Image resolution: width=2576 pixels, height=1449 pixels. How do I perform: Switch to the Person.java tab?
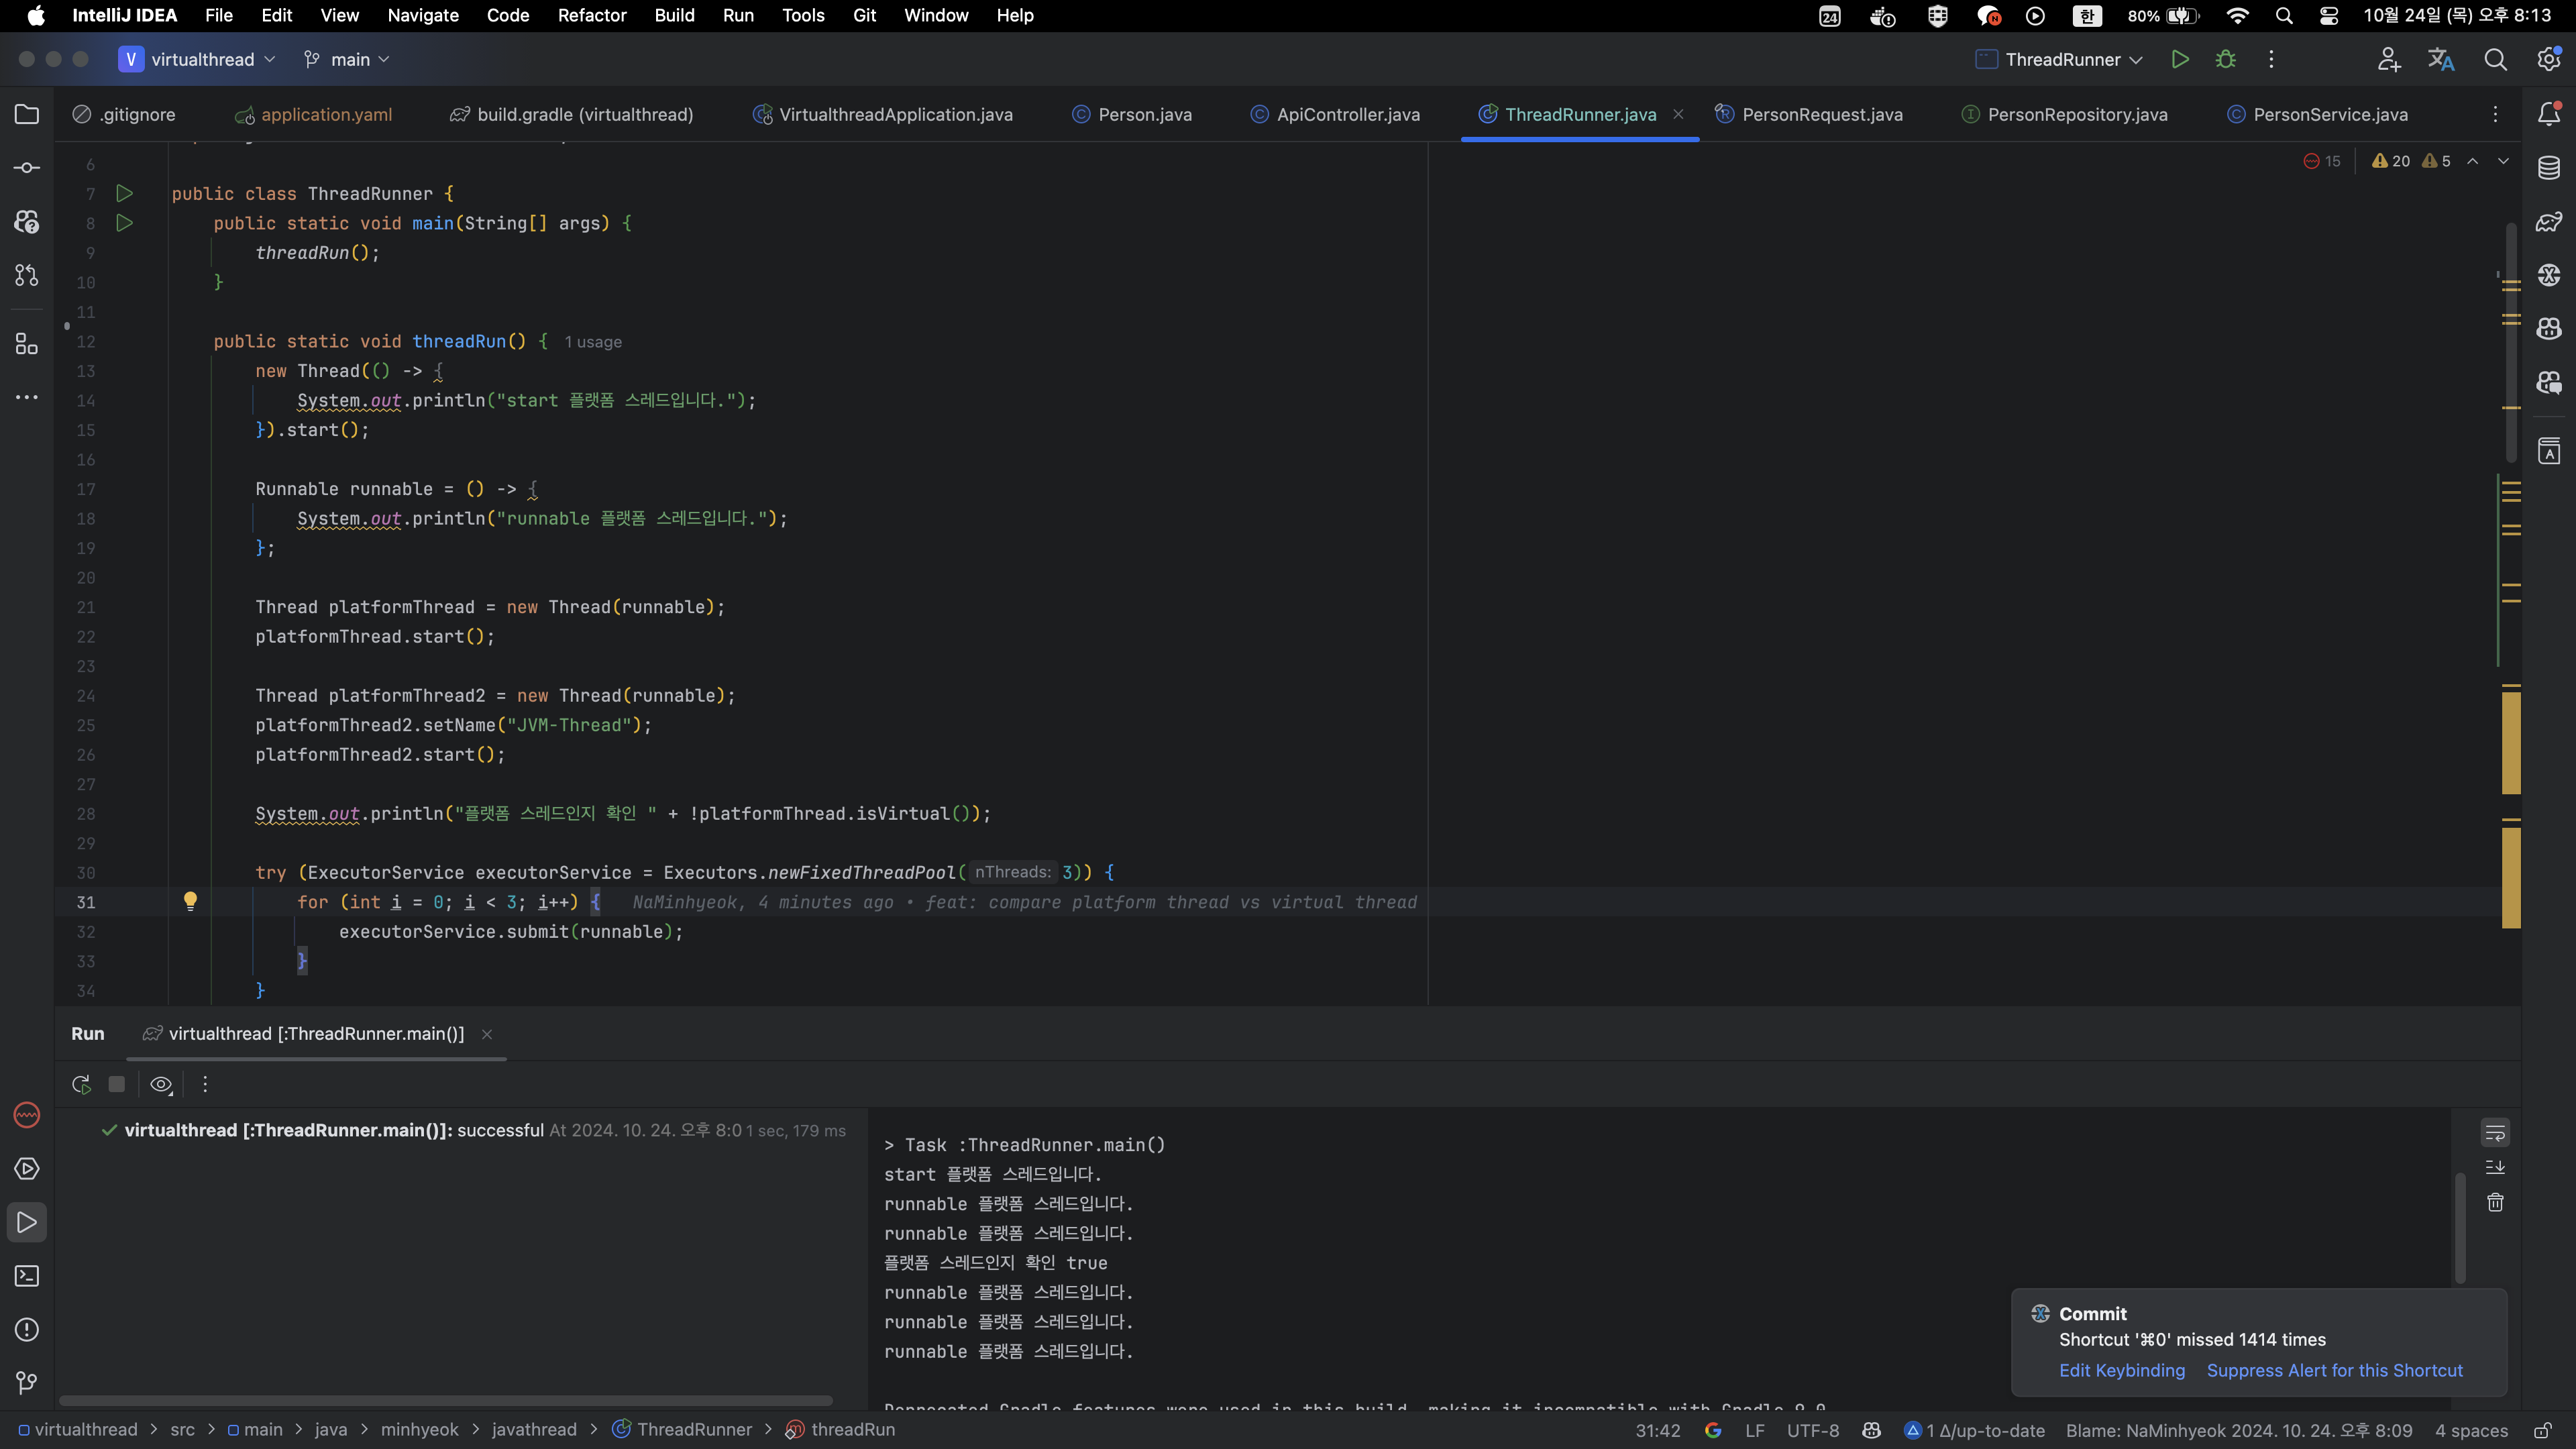coord(1143,114)
